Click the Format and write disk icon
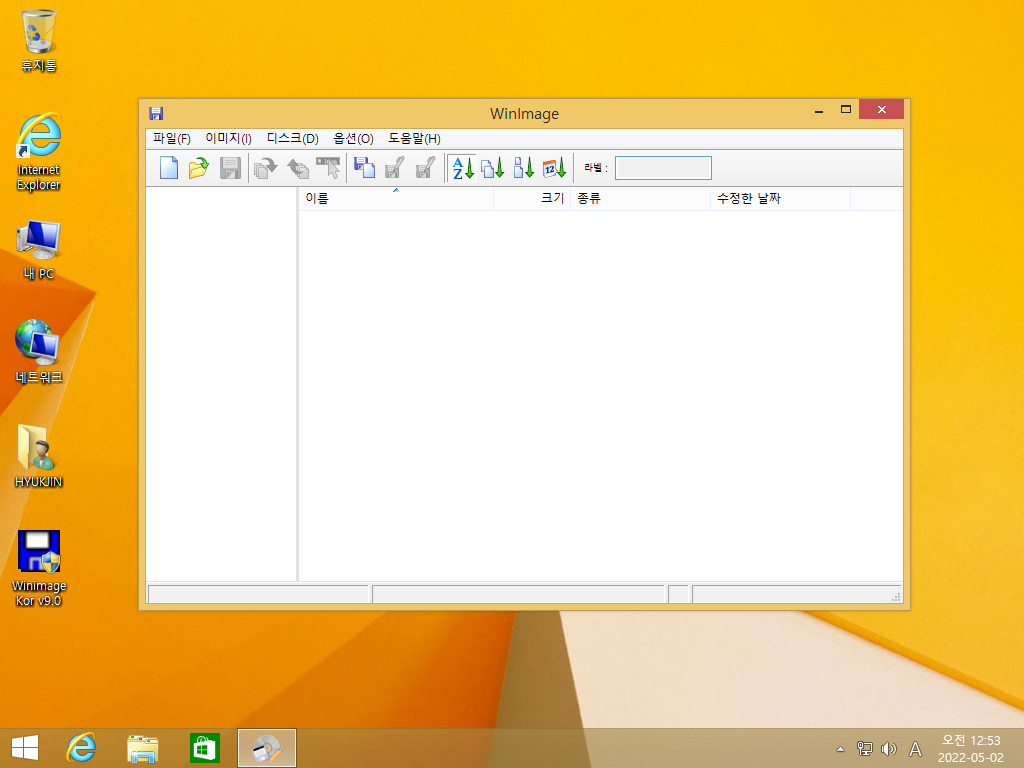The height and width of the screenshot is (768, 1024). click(425, 168)
